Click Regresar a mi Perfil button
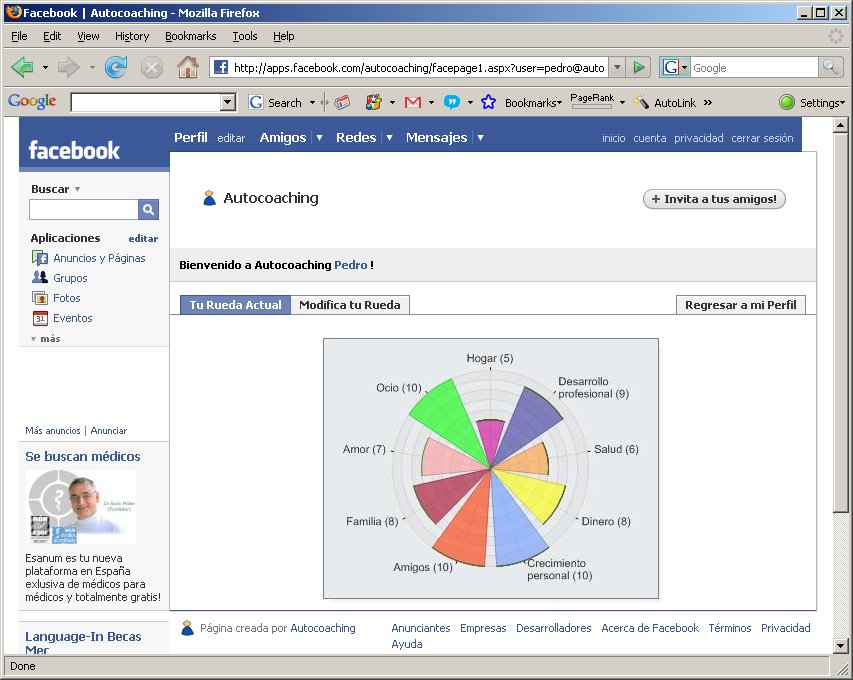This screenshot has height=680, width=853. 740,305
